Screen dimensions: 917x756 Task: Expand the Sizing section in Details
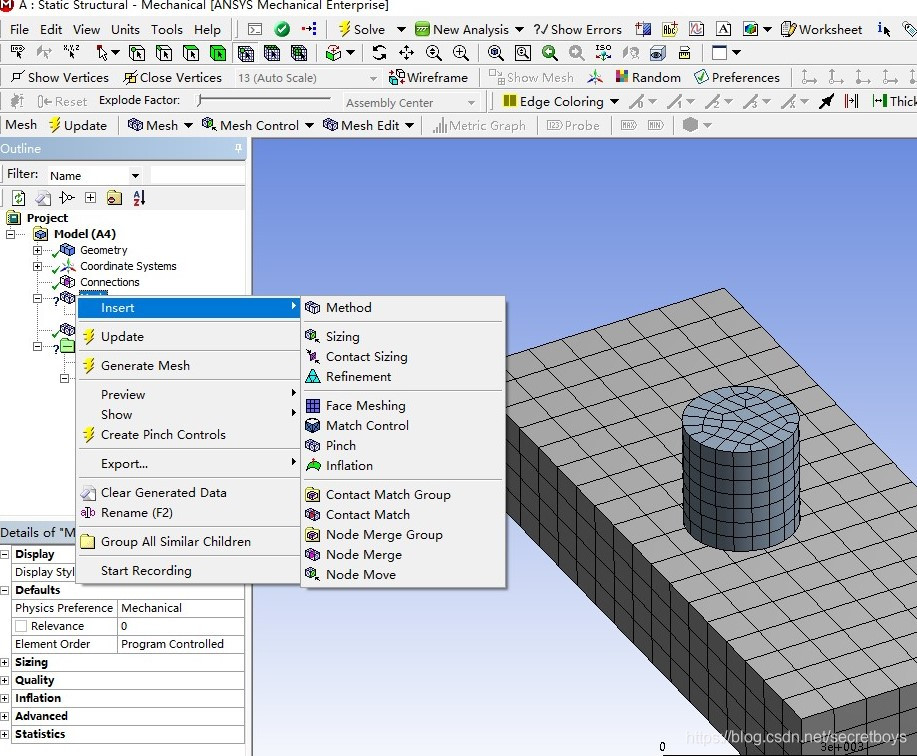tap(5, 662)
